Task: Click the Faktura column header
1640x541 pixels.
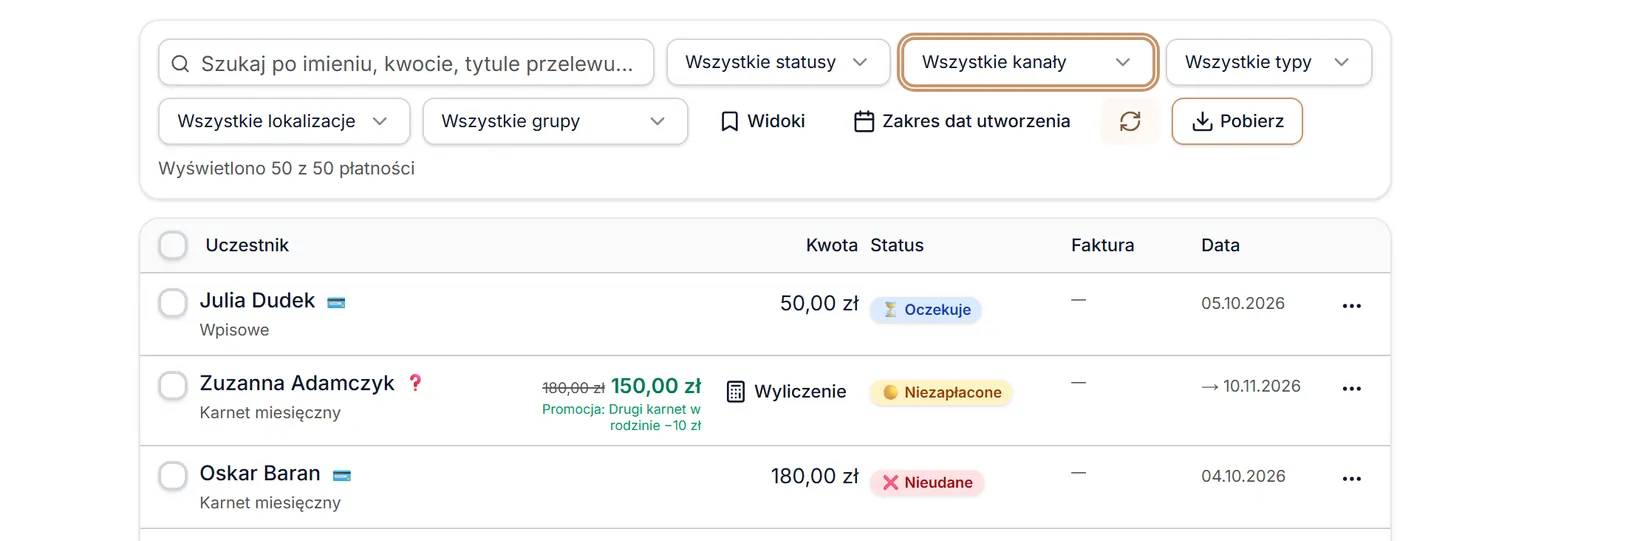Action: 1103,245
